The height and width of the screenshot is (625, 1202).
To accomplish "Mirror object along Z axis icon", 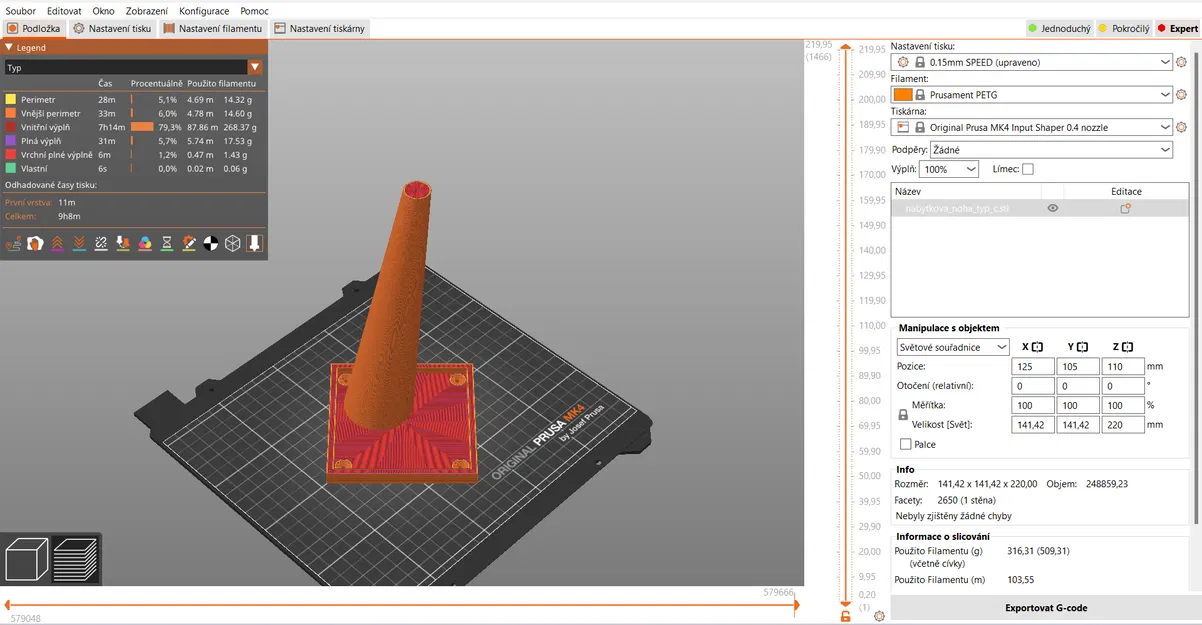I will (1127, 347).
